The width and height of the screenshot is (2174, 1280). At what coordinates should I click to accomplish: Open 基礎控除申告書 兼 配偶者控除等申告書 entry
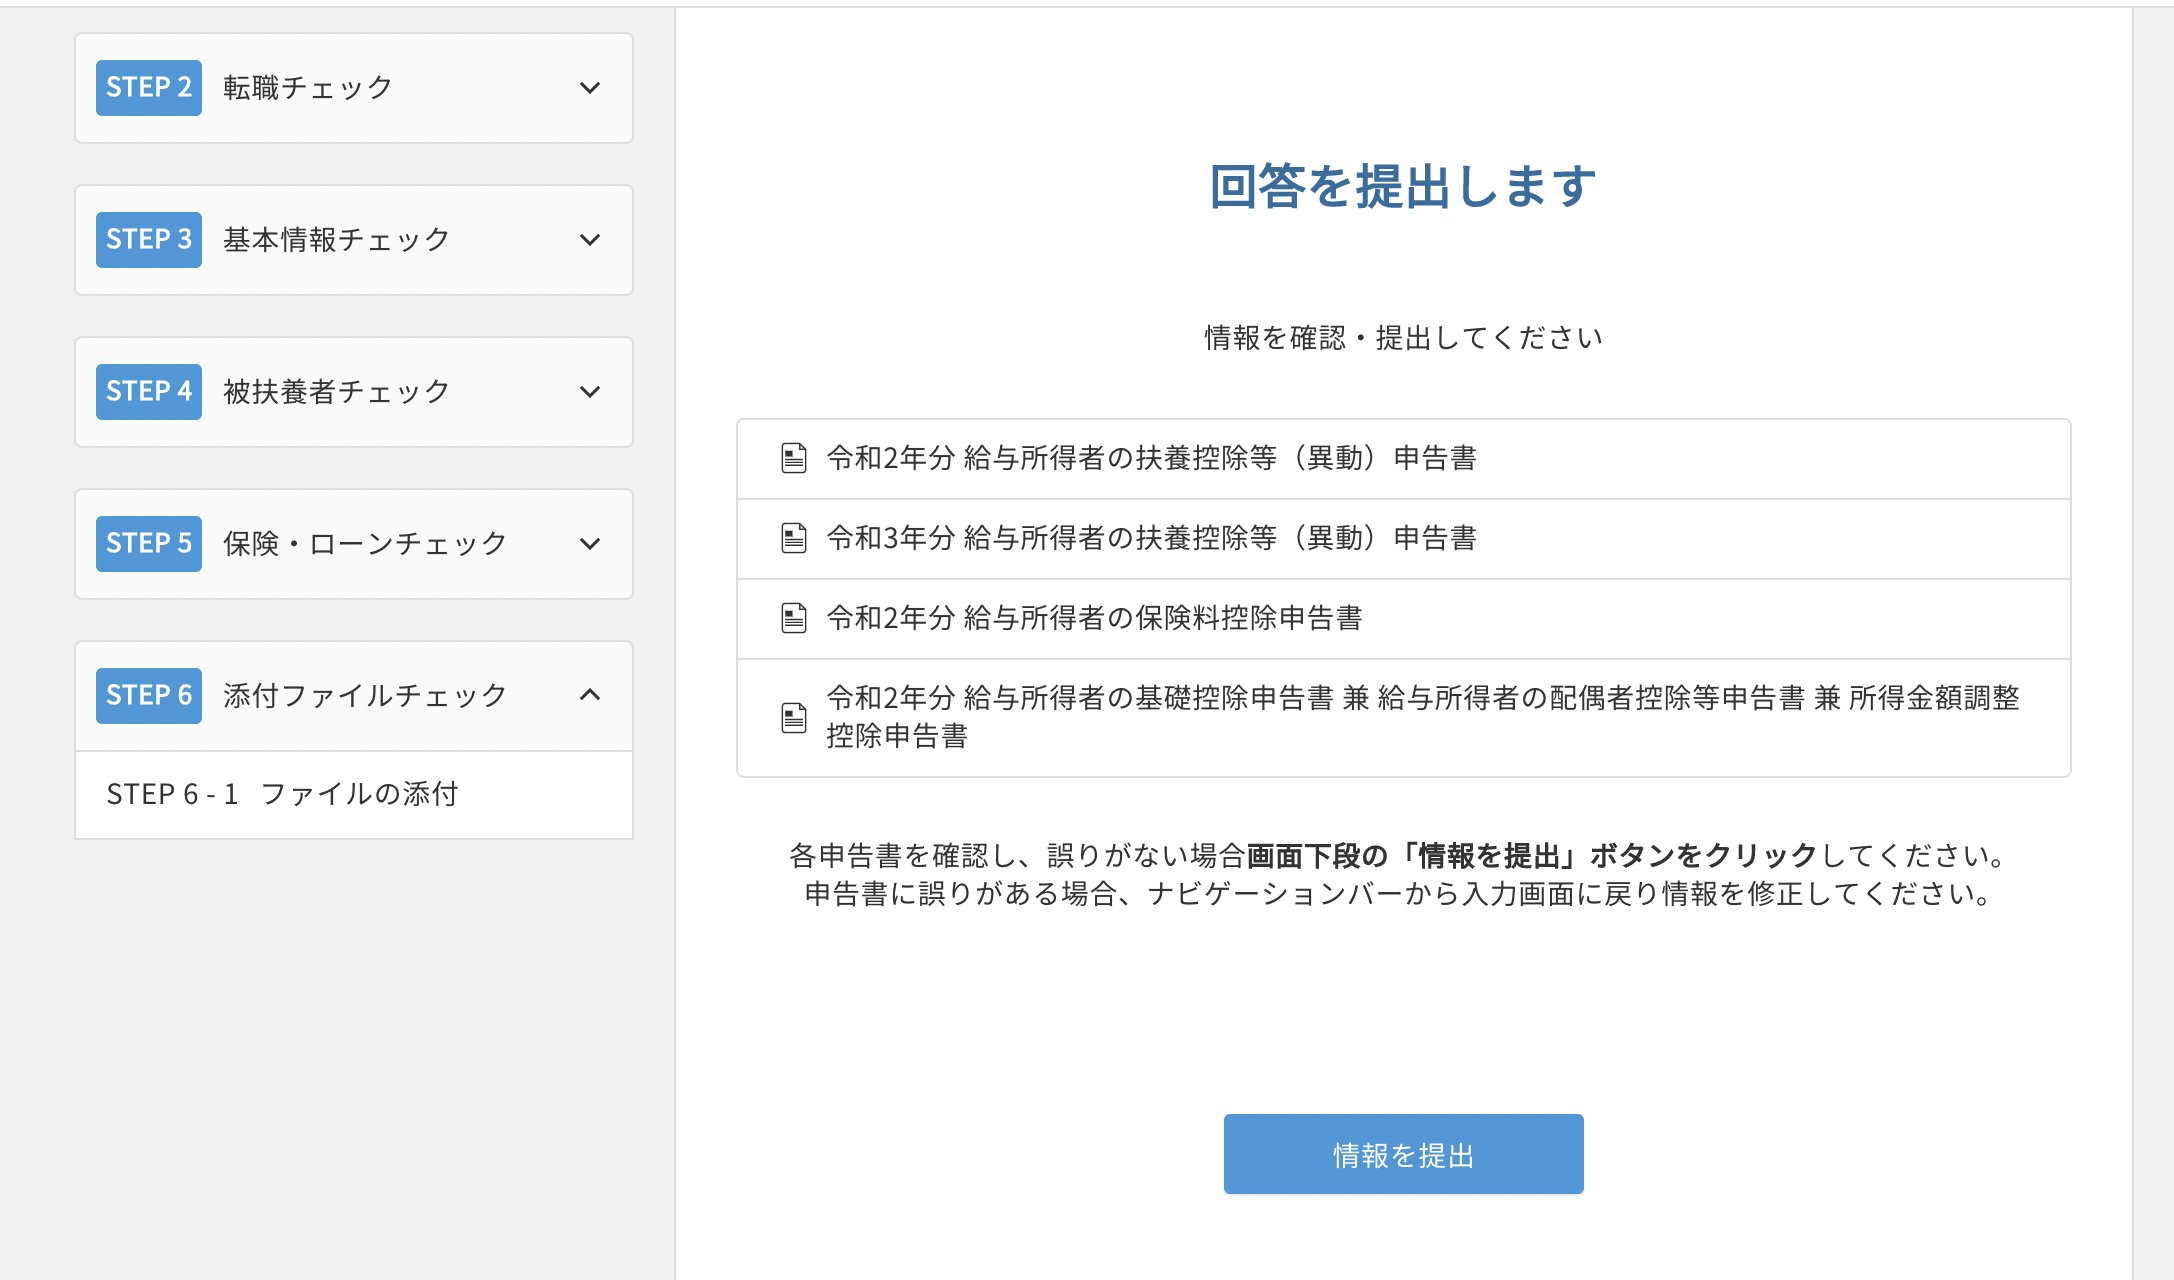coord(1422,698)
